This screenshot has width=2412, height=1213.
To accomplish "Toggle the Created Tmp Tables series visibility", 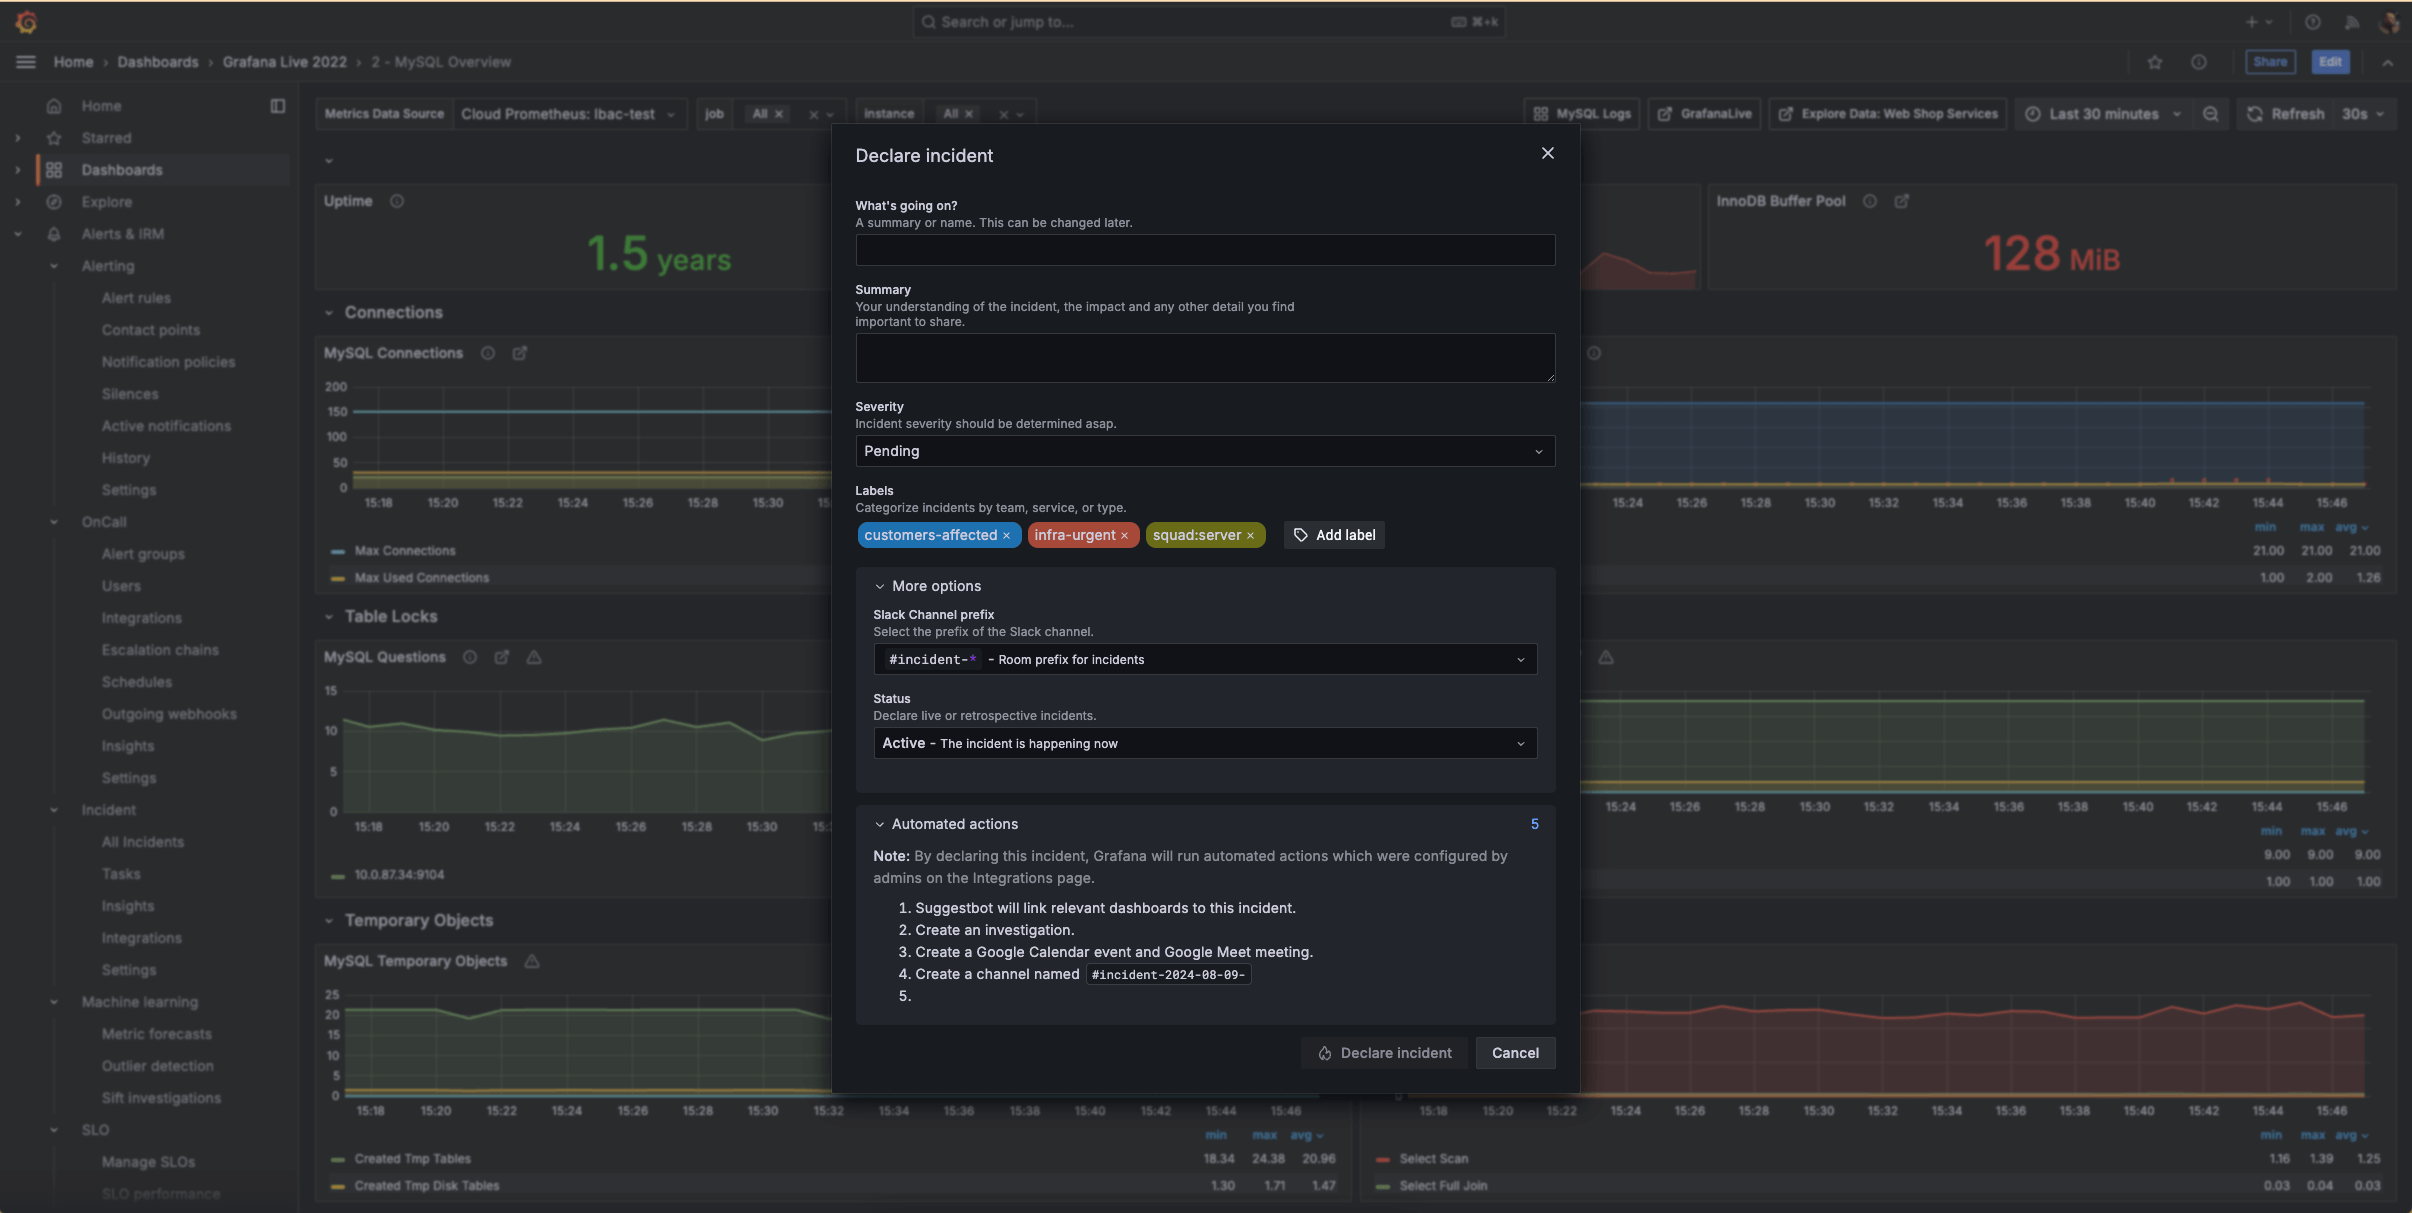I will point(412,1158).
